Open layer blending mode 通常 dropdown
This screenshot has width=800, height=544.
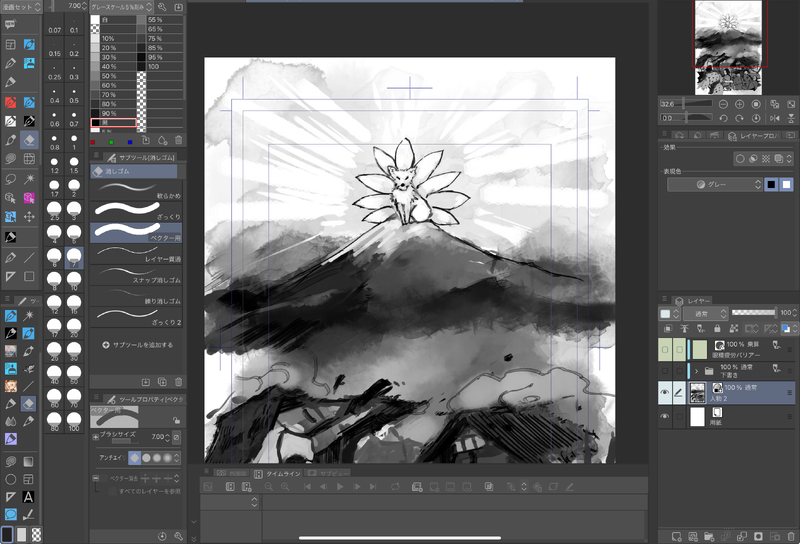[705, 313]
